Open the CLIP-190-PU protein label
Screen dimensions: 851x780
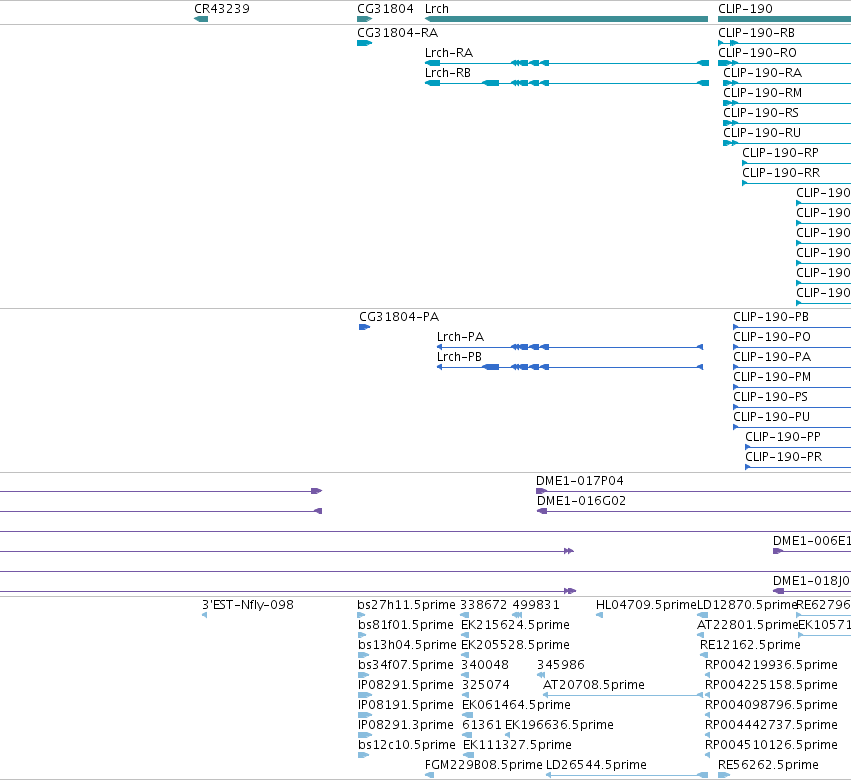click(771, 417)
